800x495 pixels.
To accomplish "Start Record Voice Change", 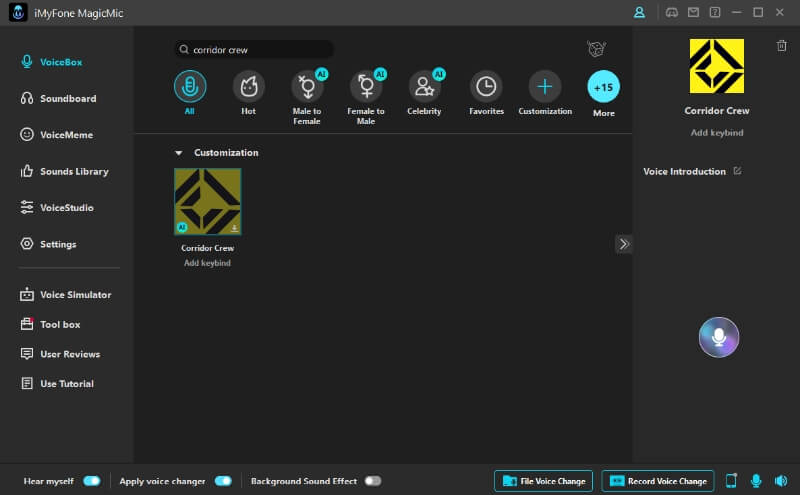I will click(658, 481).
